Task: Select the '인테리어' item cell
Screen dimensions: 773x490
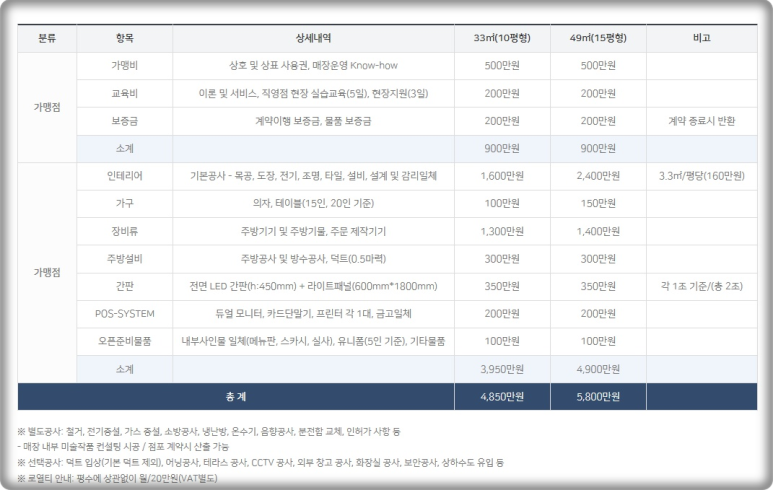Action: [125, 176]
